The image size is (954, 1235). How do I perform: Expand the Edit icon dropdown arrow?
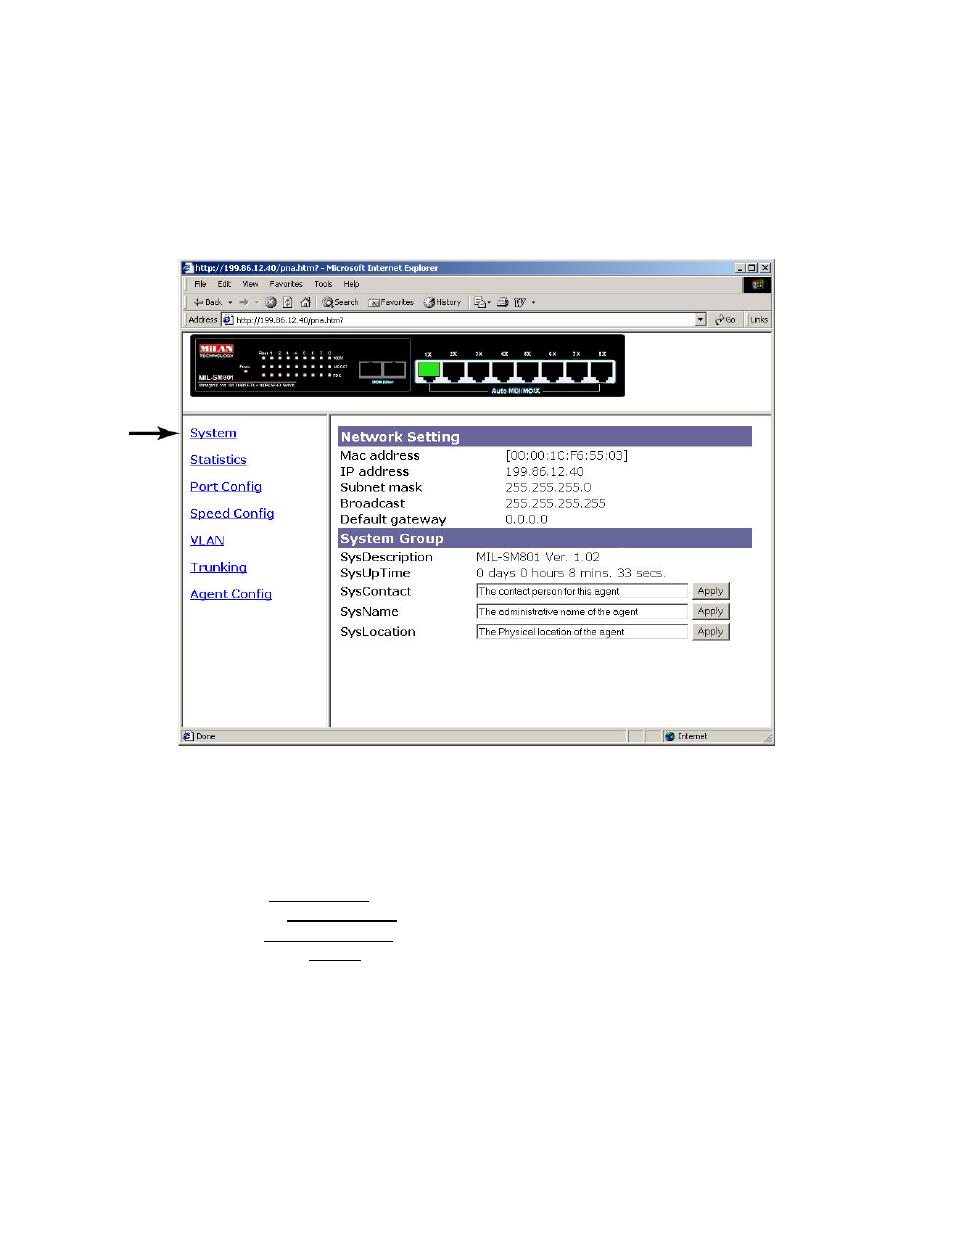coord(534,302)
